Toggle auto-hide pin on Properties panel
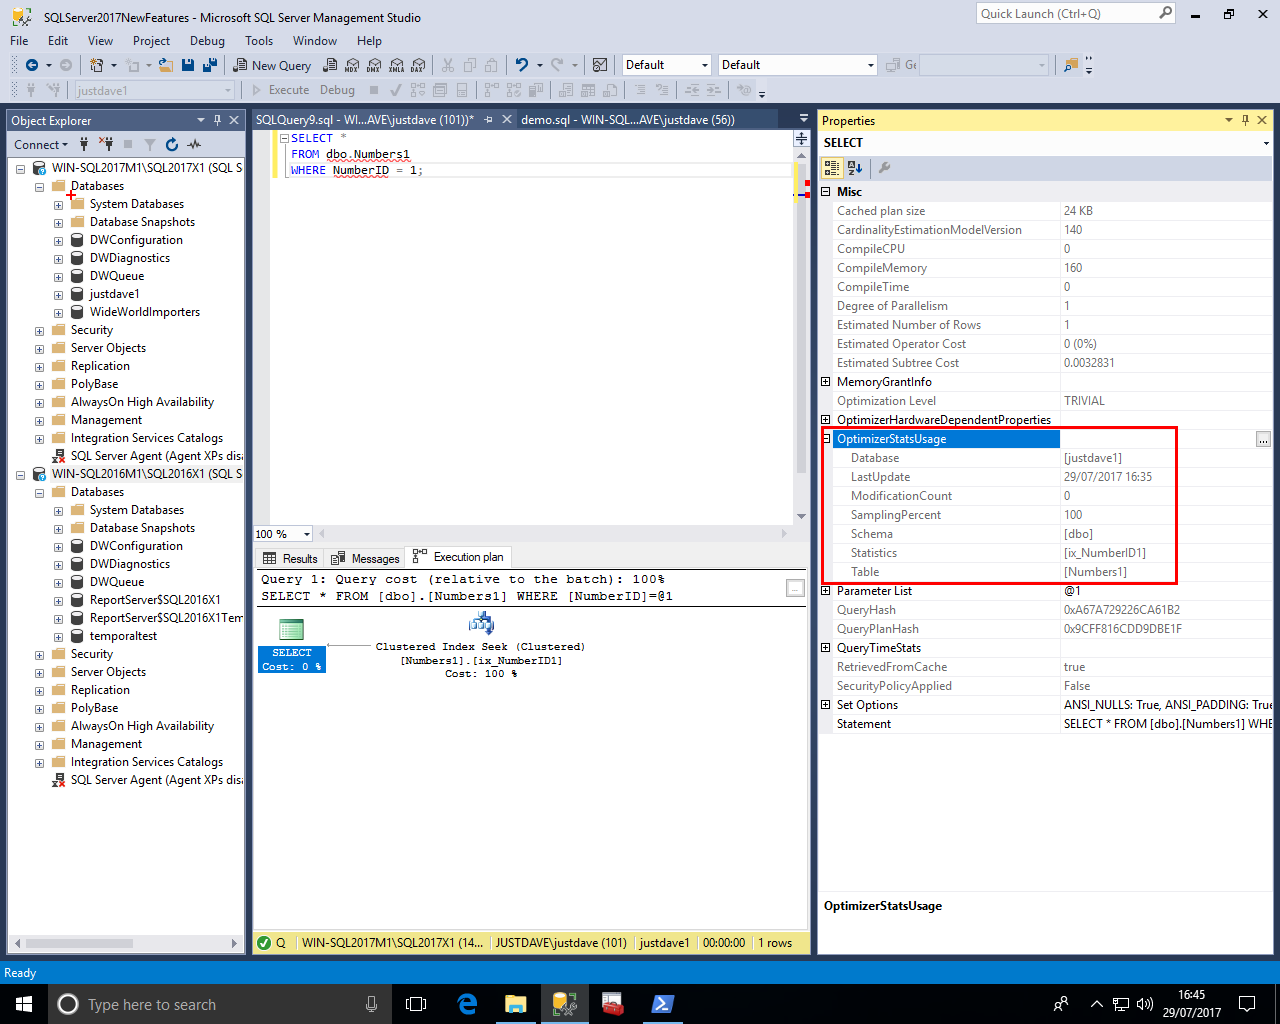Image resolution: width=1280 pixels, height=1024 pixels. 1245,120
